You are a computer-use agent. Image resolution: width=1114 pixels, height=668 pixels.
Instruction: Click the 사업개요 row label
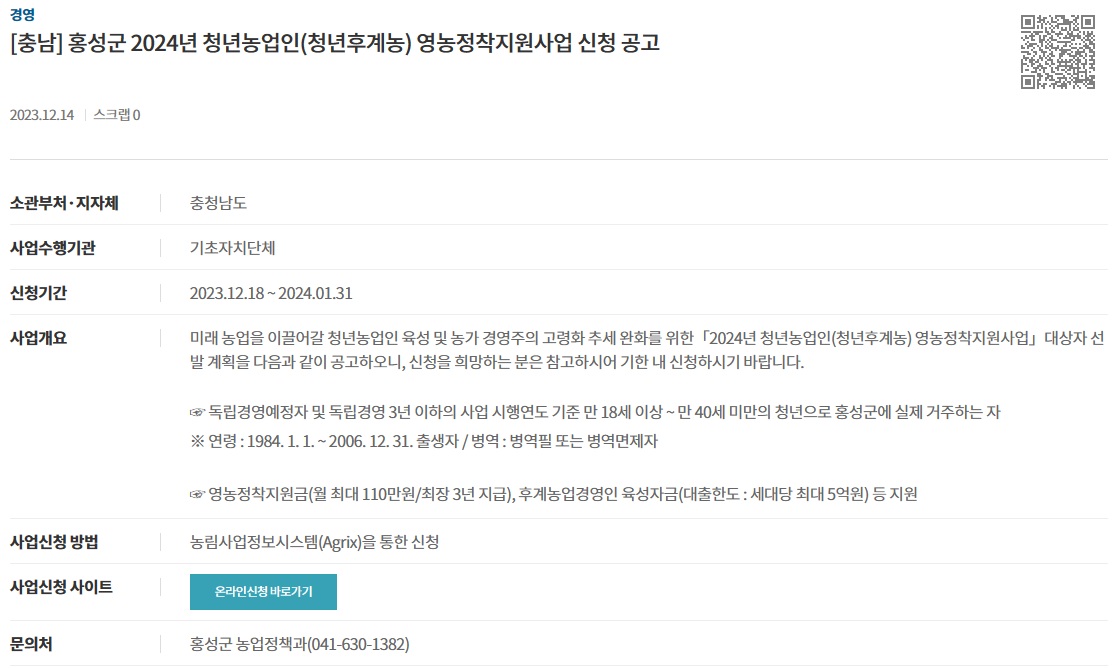[38, 338]
